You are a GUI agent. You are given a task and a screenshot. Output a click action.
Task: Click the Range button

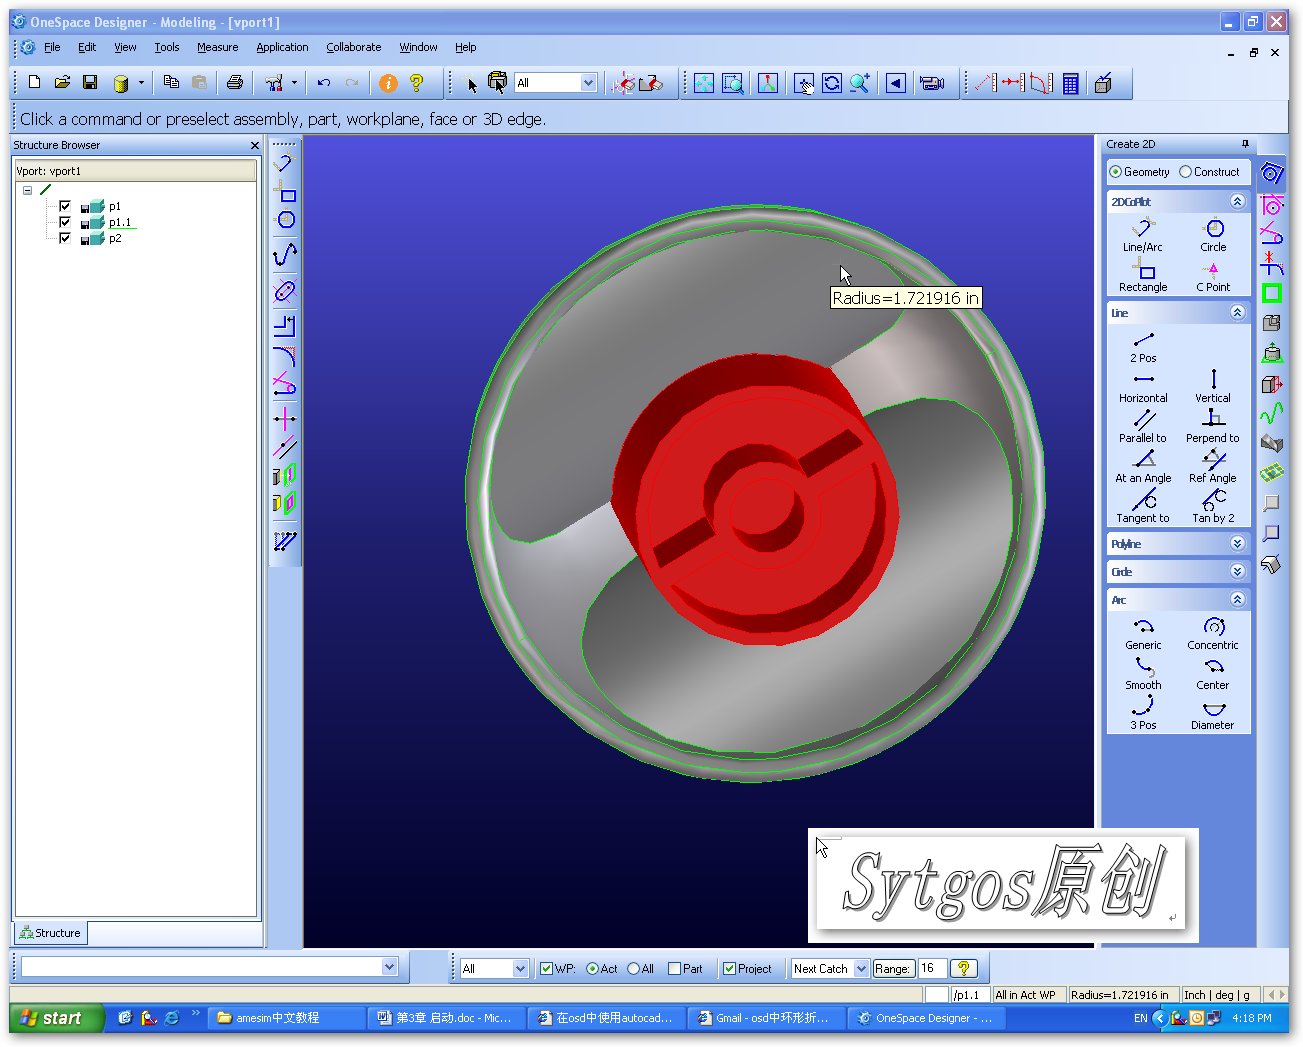click(892, 968)
